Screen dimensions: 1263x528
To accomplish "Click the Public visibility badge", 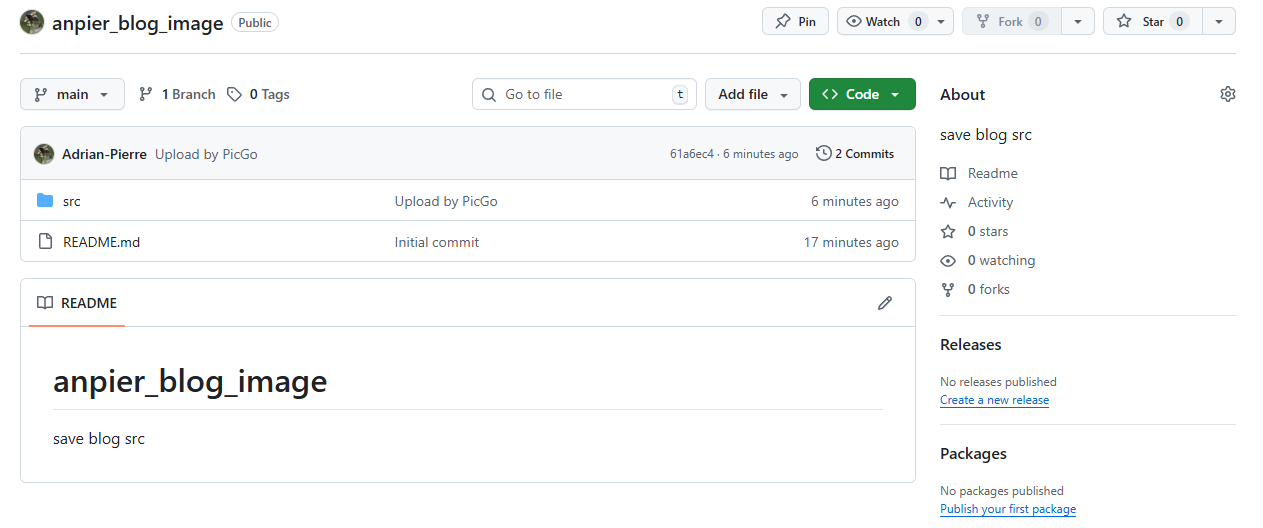I will click(255, 22).
